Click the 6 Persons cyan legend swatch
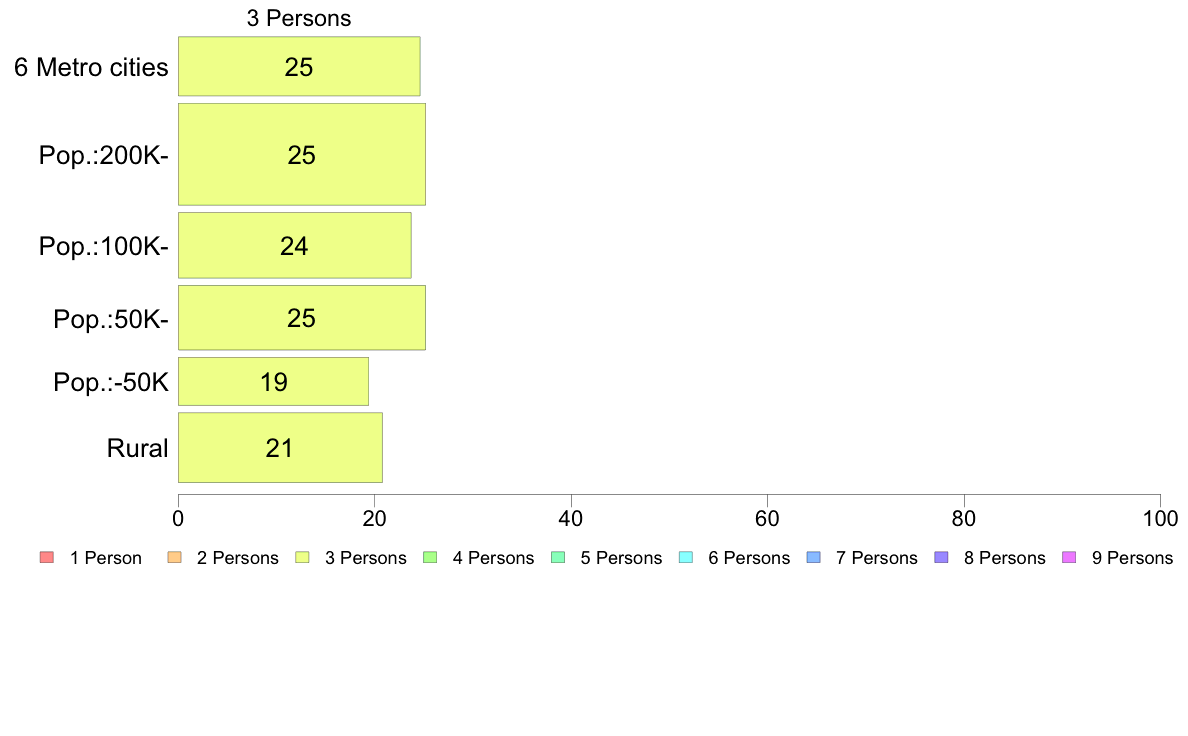The image size is (1188, 736). (x=685, y=557)
